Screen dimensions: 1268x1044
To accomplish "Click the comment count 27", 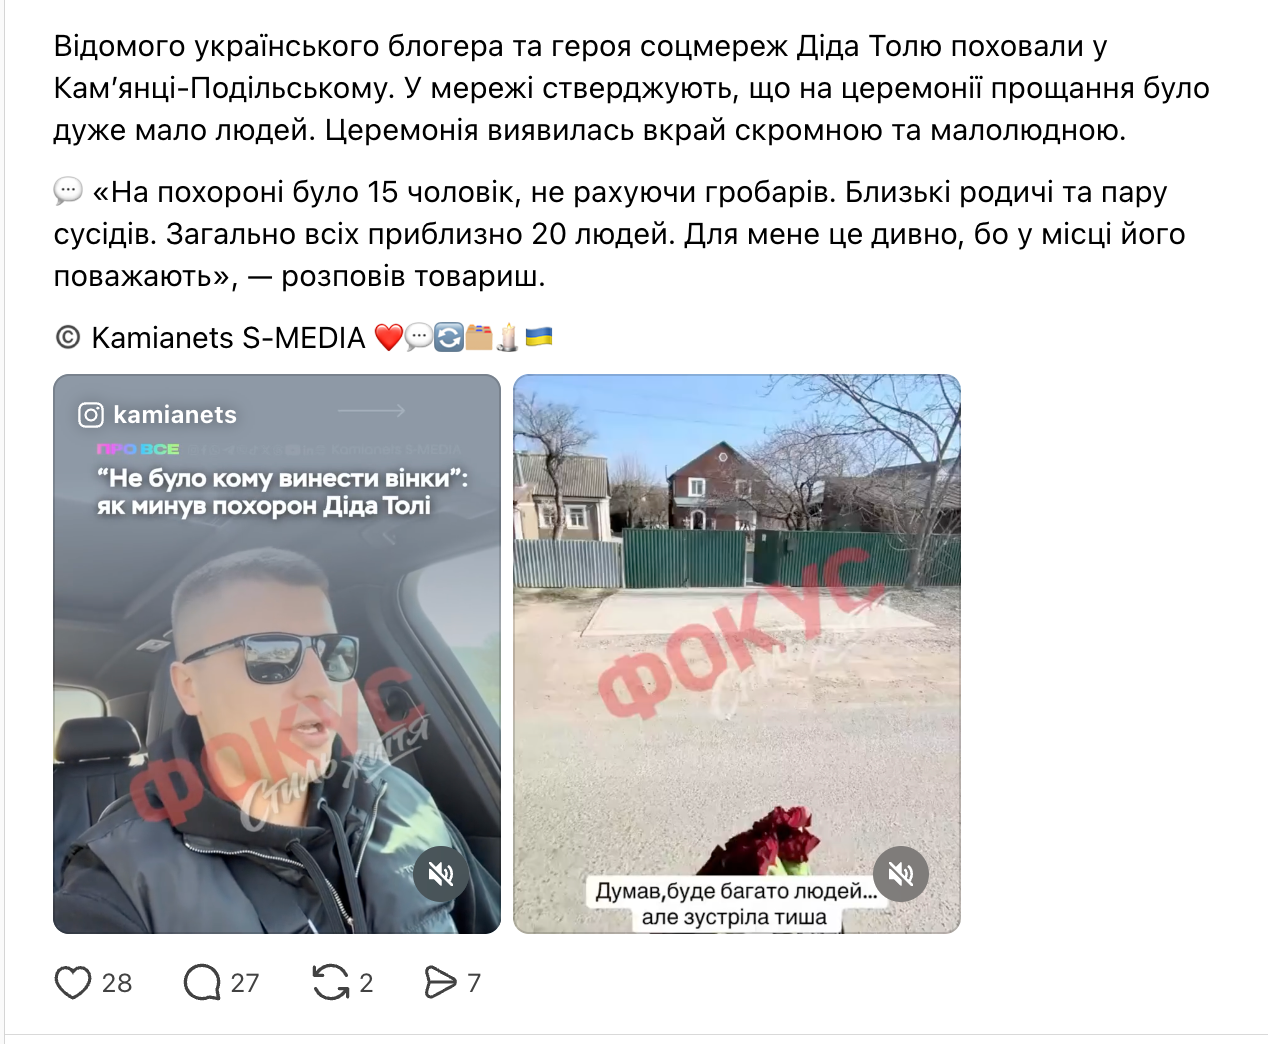I will (245, 983).
